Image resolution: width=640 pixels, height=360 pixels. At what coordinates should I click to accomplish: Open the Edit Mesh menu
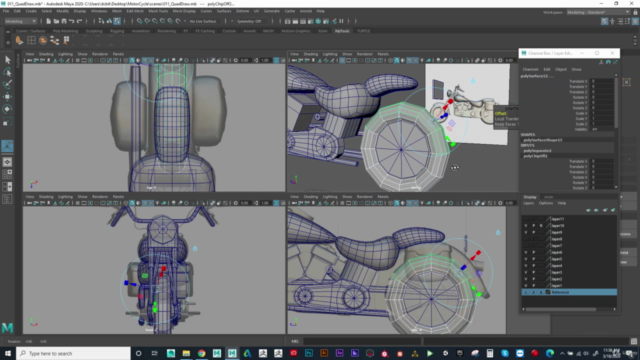[135, 11]
